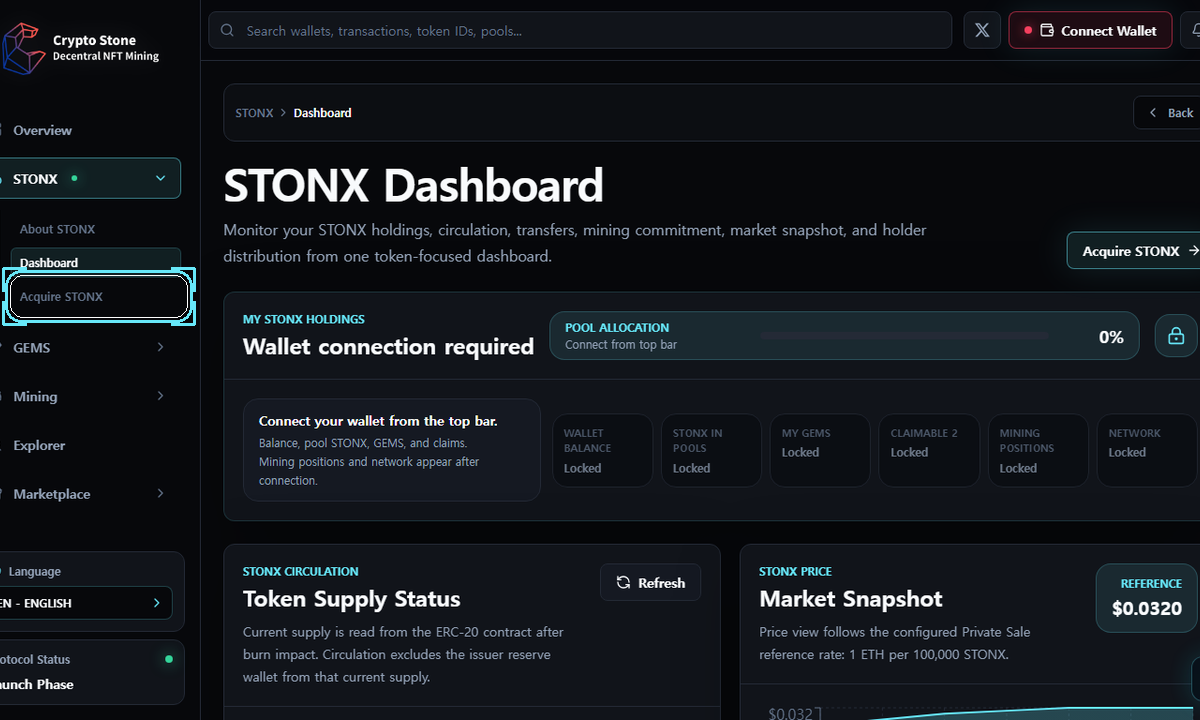Click the Claimable 2 locked card
This screenshot has width=1200, height=720.
pyautogui.click(x=930, y=451)
